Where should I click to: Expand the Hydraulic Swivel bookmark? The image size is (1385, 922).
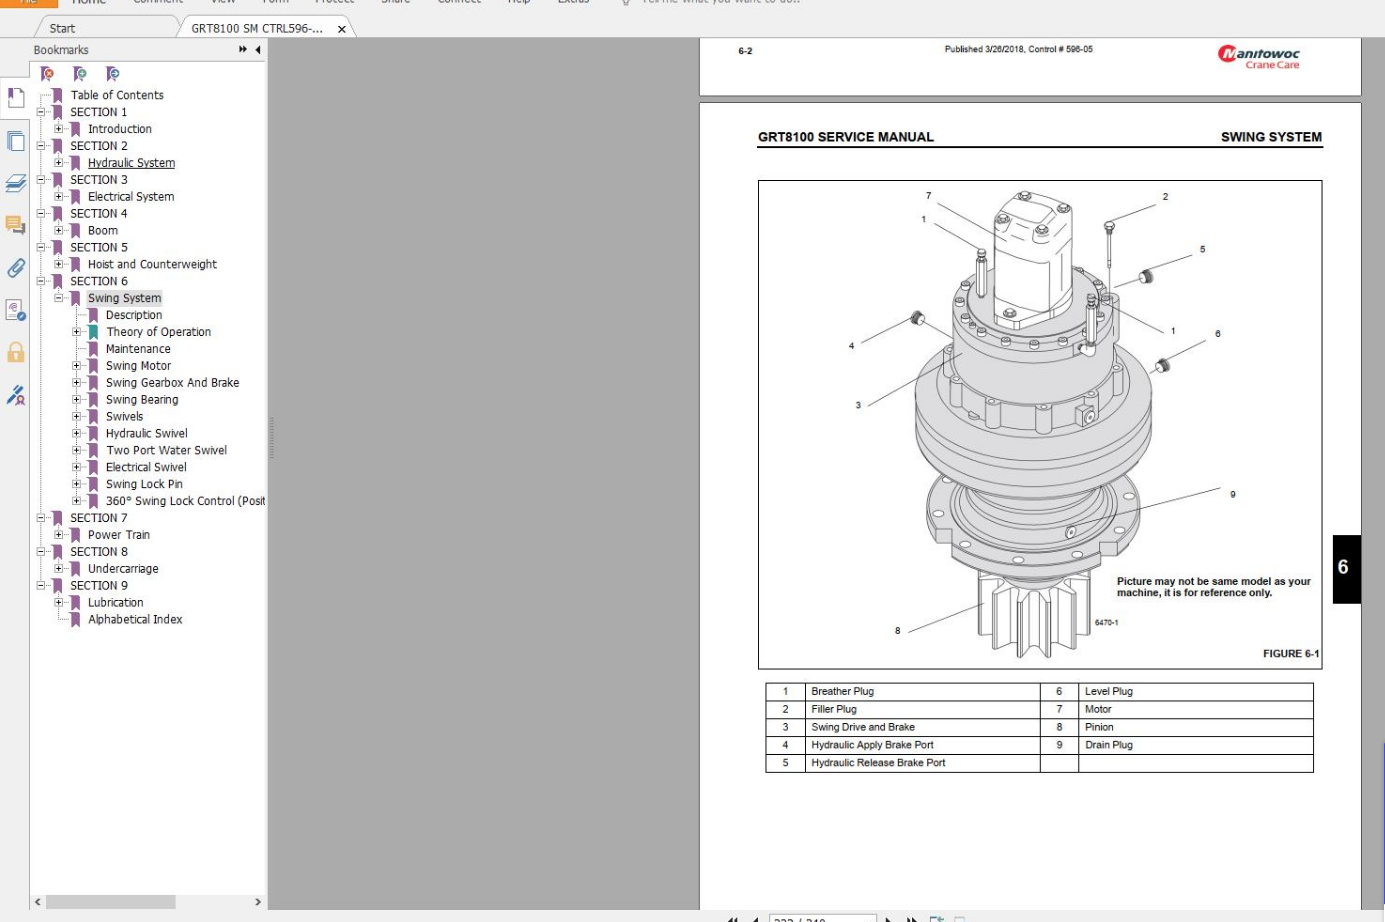[77, 433]
